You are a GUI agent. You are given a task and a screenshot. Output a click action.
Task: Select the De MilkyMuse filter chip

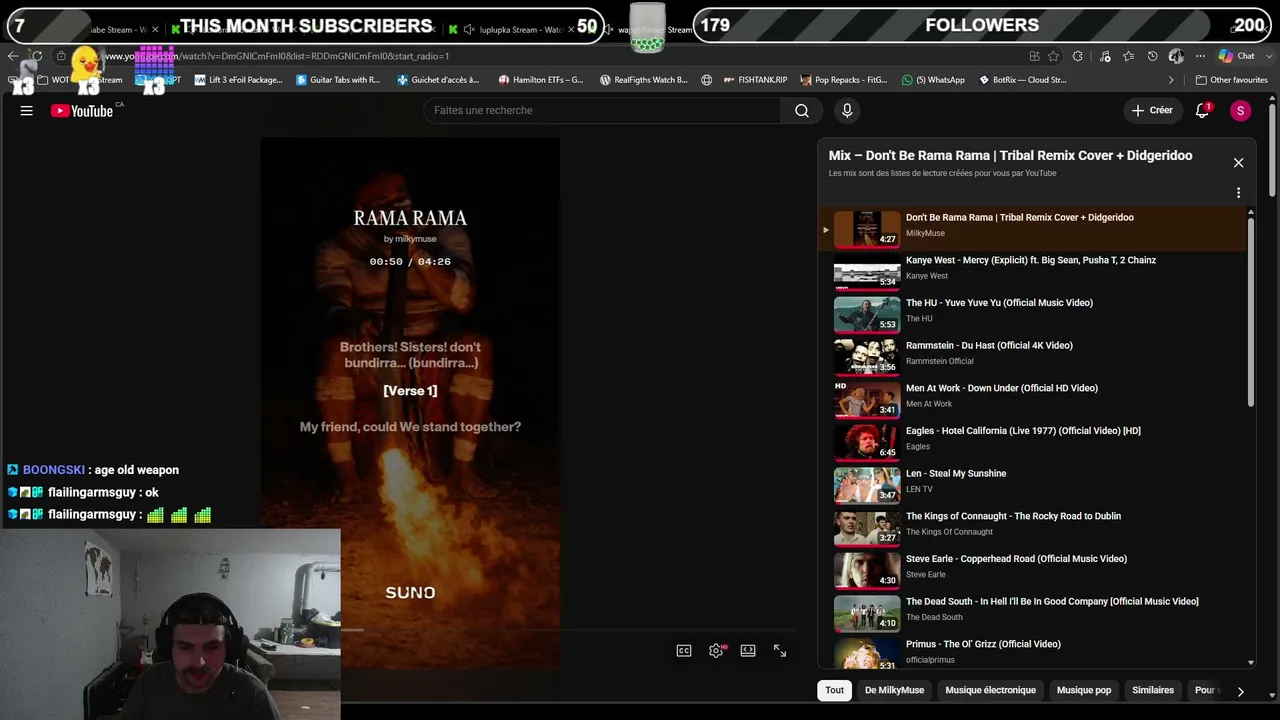(894, 690)
